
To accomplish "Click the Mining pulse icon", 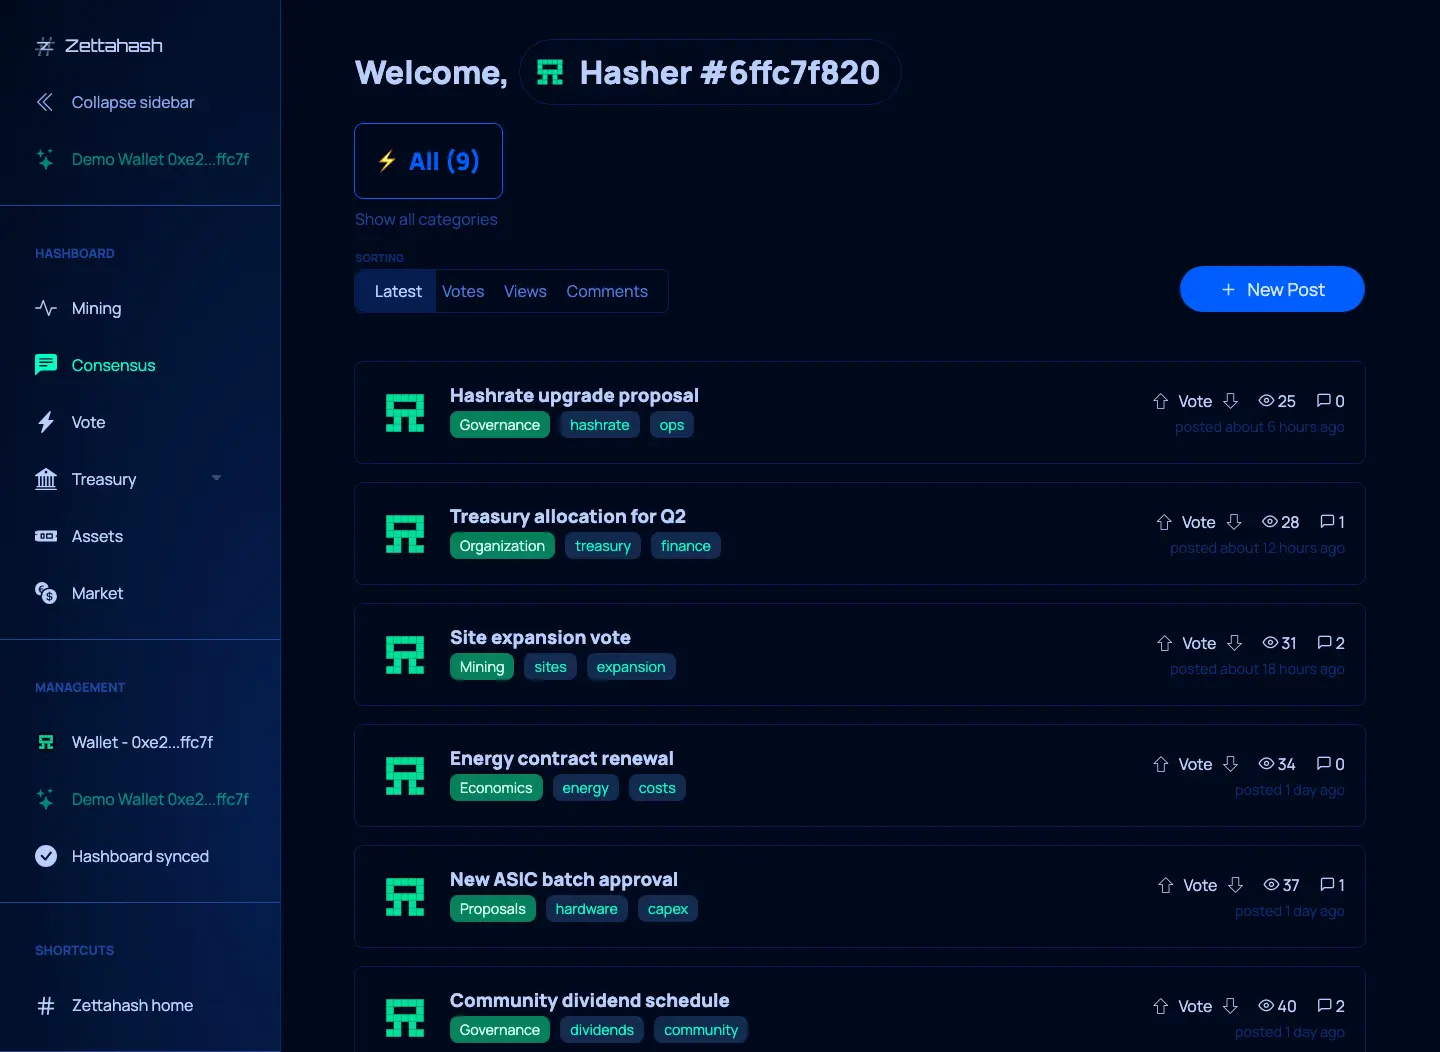I will [46, 308].
